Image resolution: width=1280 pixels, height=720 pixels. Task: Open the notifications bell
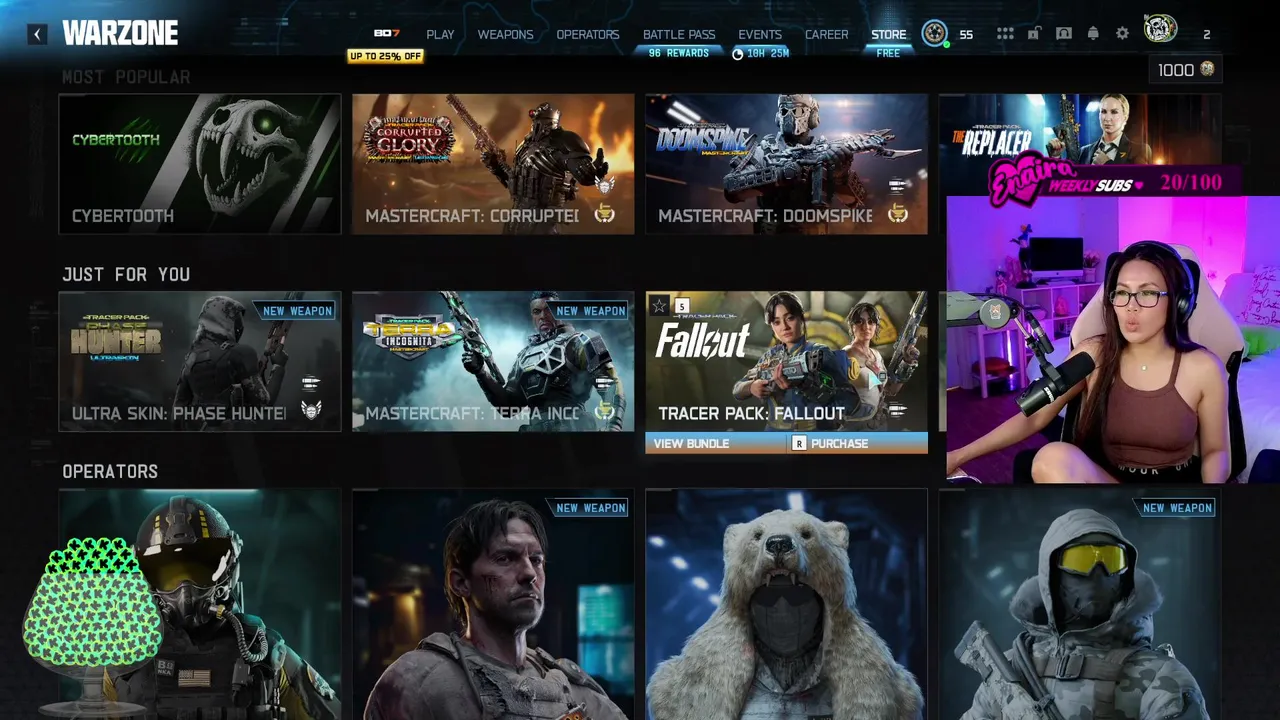pyautogui.click(x=1093, y=34)
